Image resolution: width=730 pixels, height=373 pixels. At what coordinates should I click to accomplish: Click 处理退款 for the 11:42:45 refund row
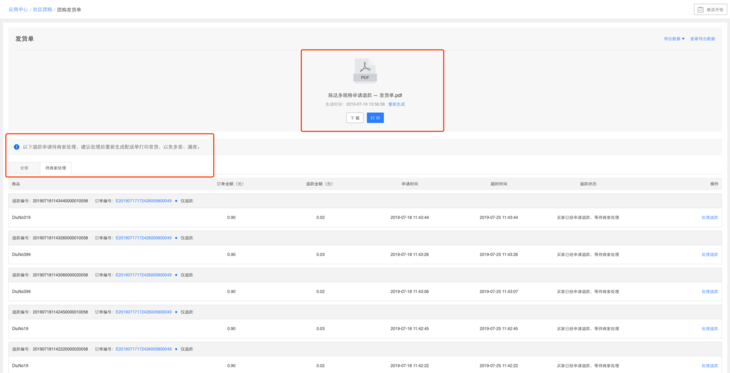click(710, 329)
